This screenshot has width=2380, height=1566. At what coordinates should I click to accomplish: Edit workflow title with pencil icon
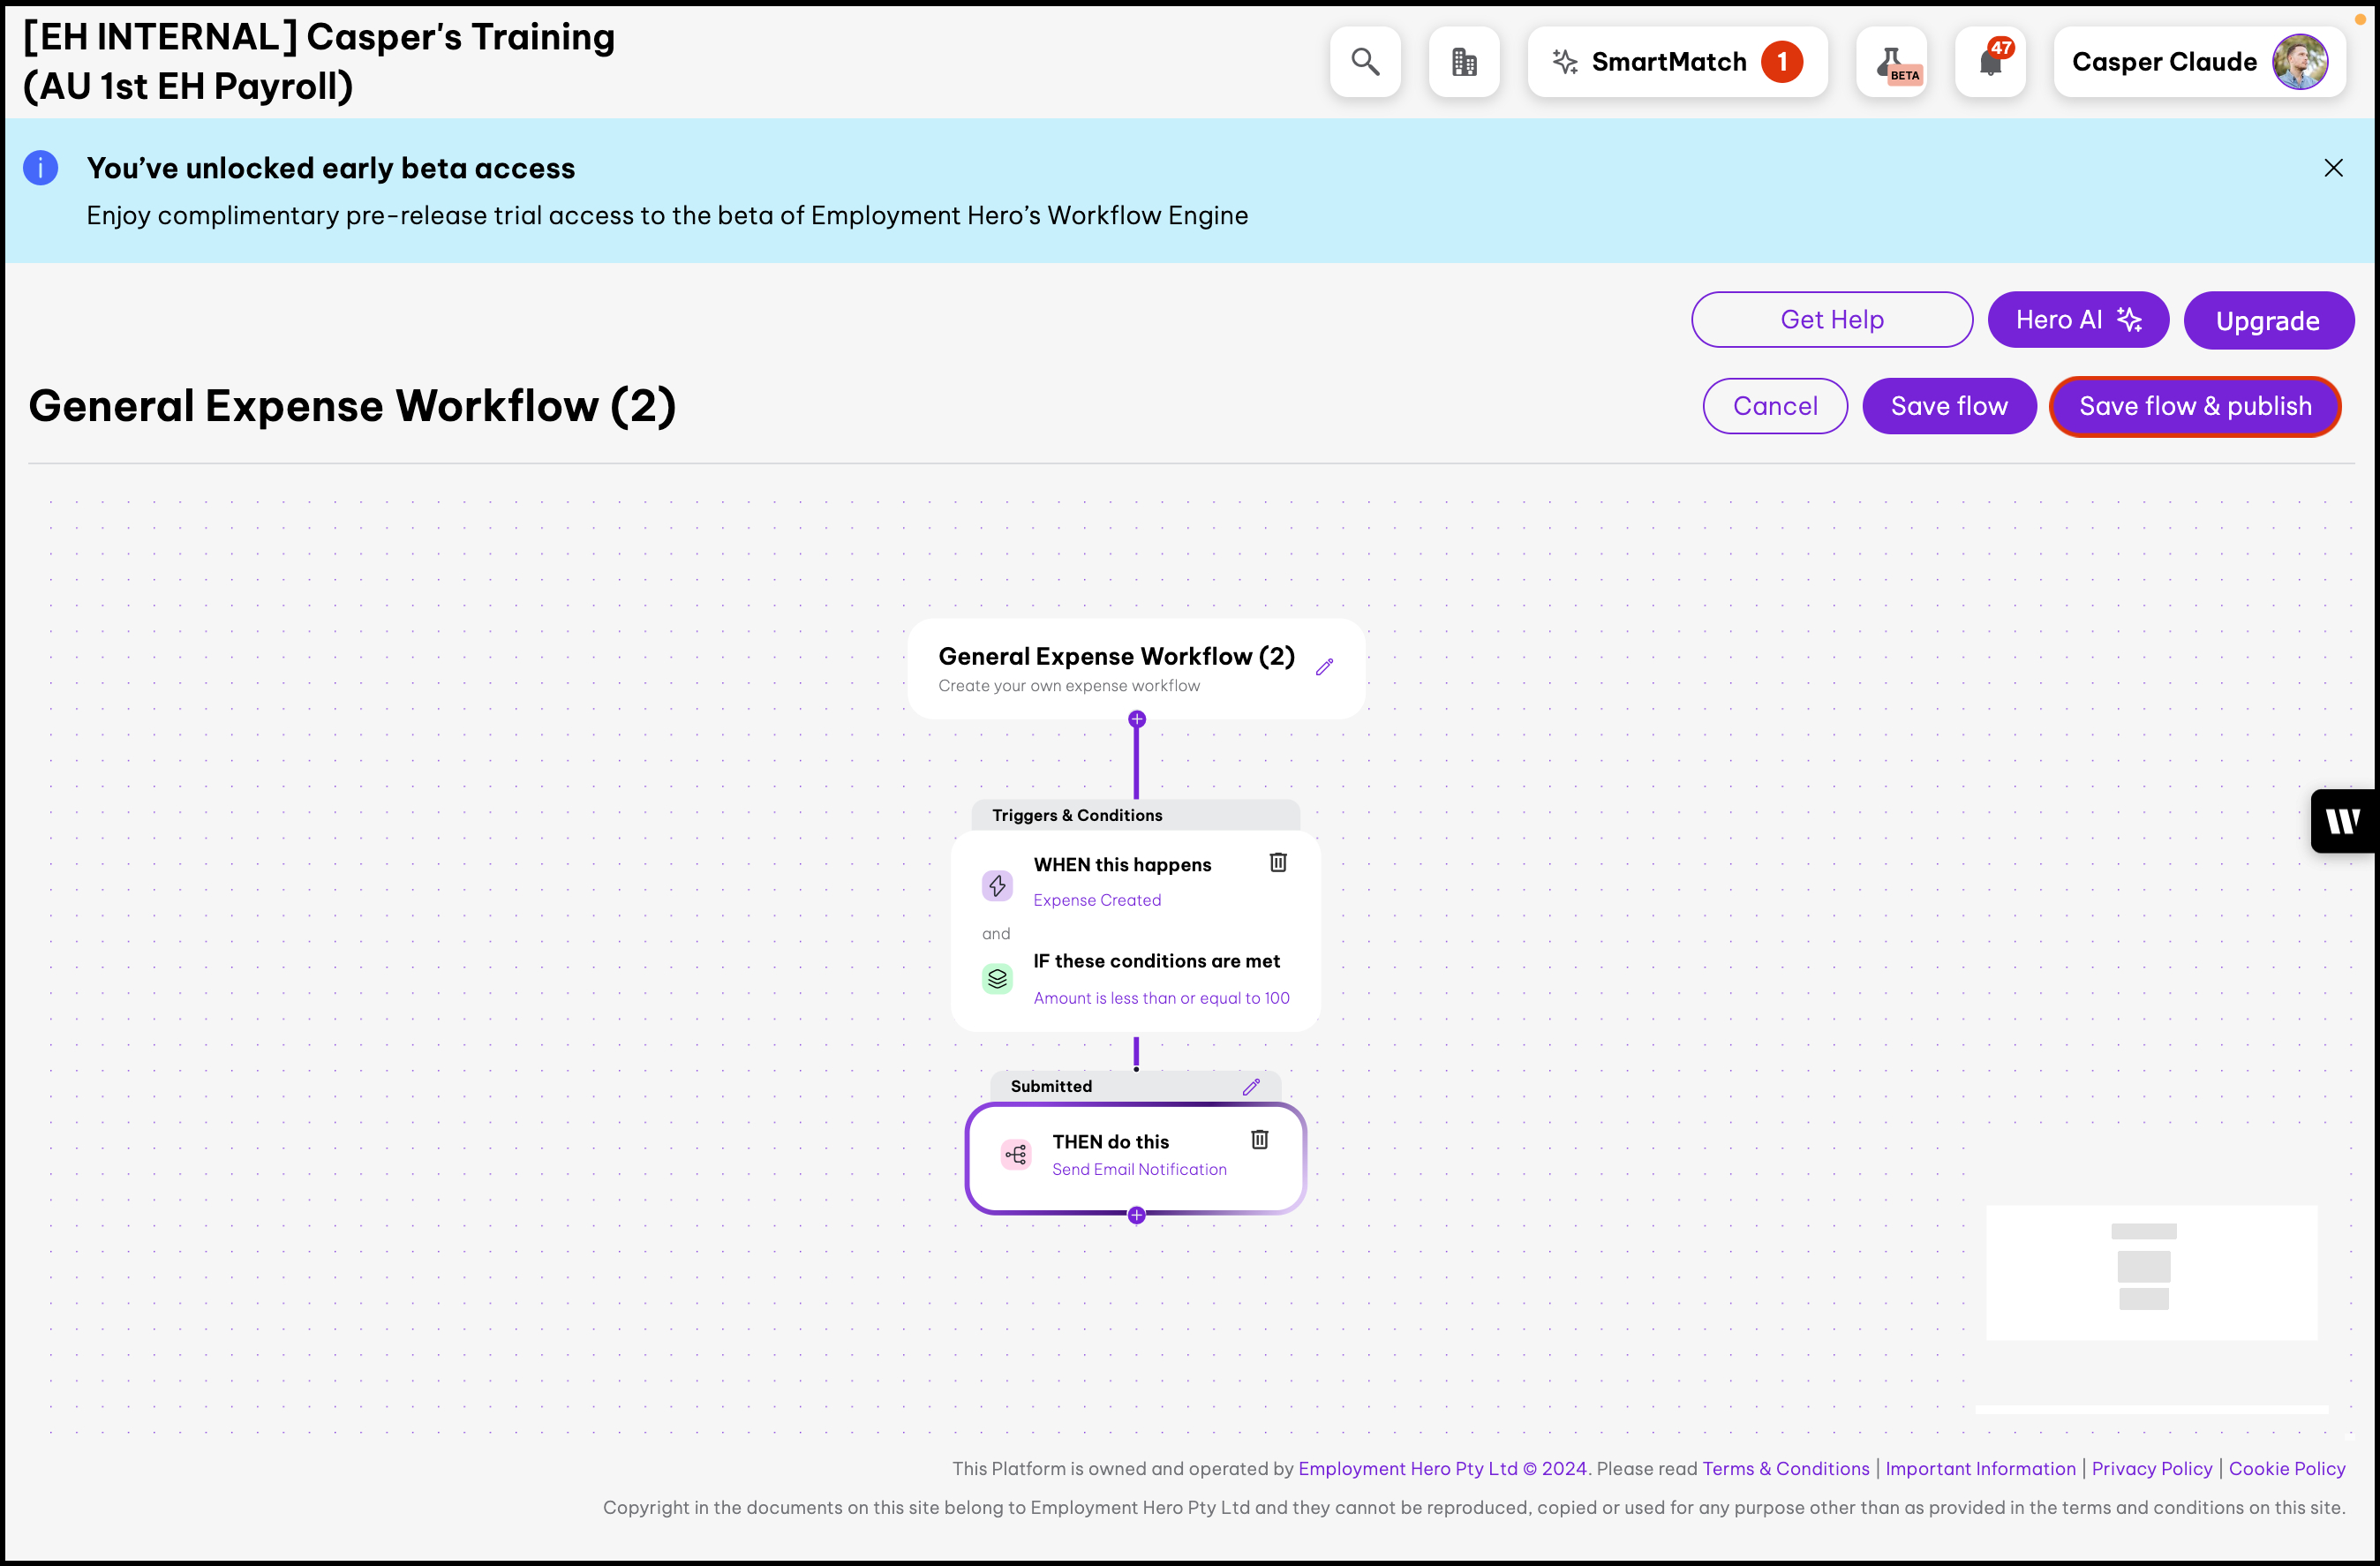tap(1325, 666)
